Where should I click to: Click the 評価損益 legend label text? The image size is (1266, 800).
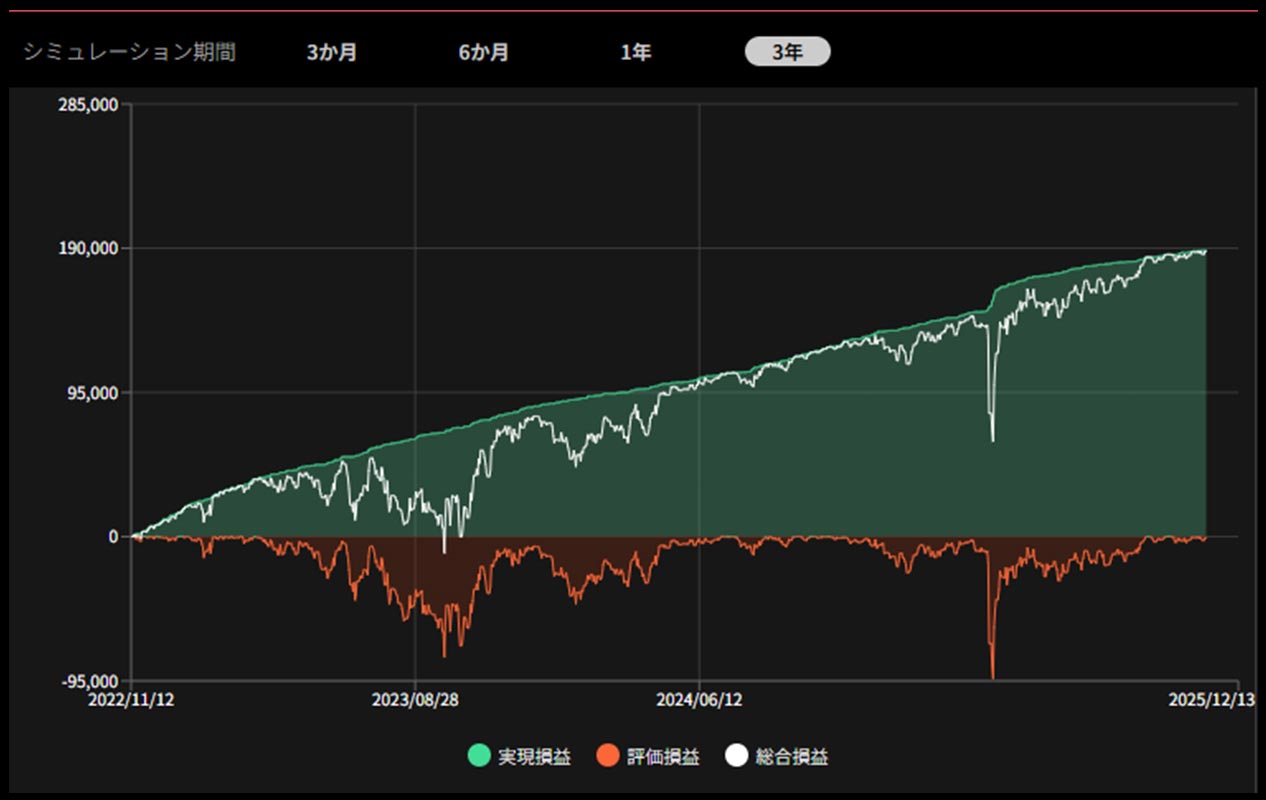tap(663, 757)
